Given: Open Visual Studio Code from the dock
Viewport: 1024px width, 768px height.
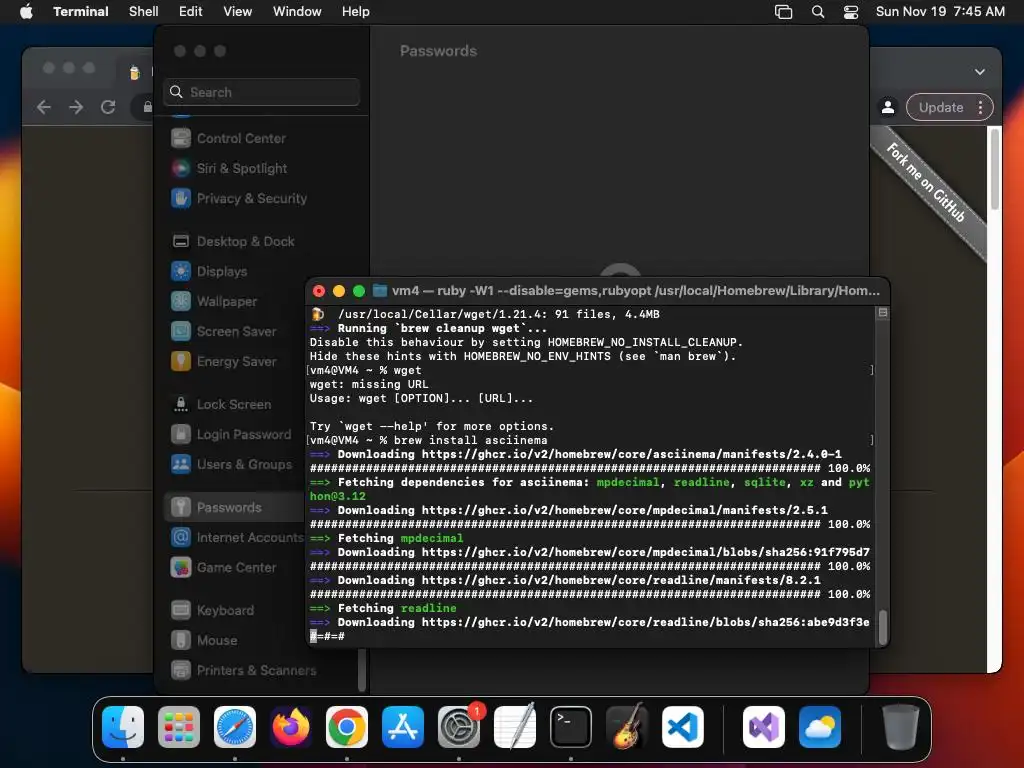Looking at the screenshot, I should [x=683, y=727].
